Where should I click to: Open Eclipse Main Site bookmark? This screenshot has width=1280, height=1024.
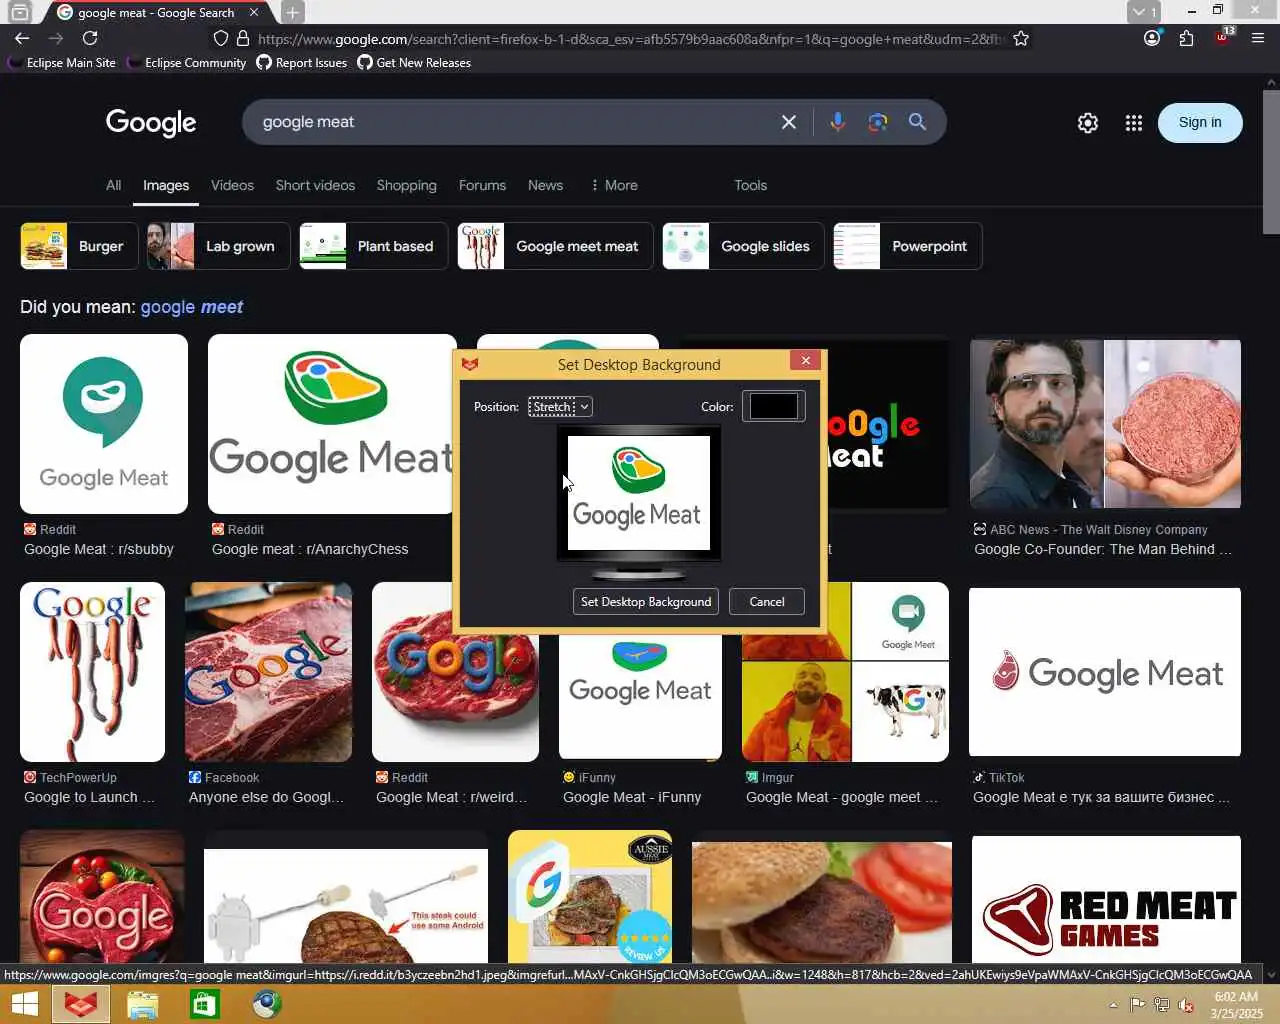62,63
